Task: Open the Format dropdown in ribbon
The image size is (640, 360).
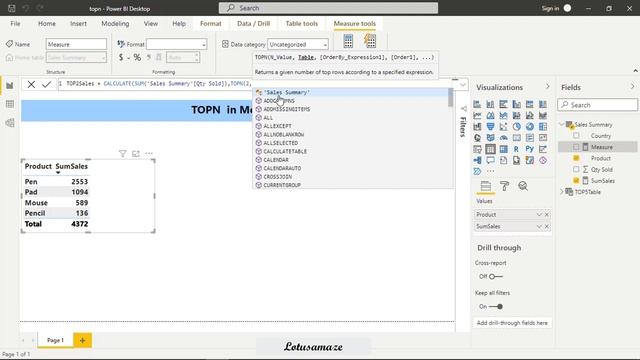Action: (x=177, y=44)
